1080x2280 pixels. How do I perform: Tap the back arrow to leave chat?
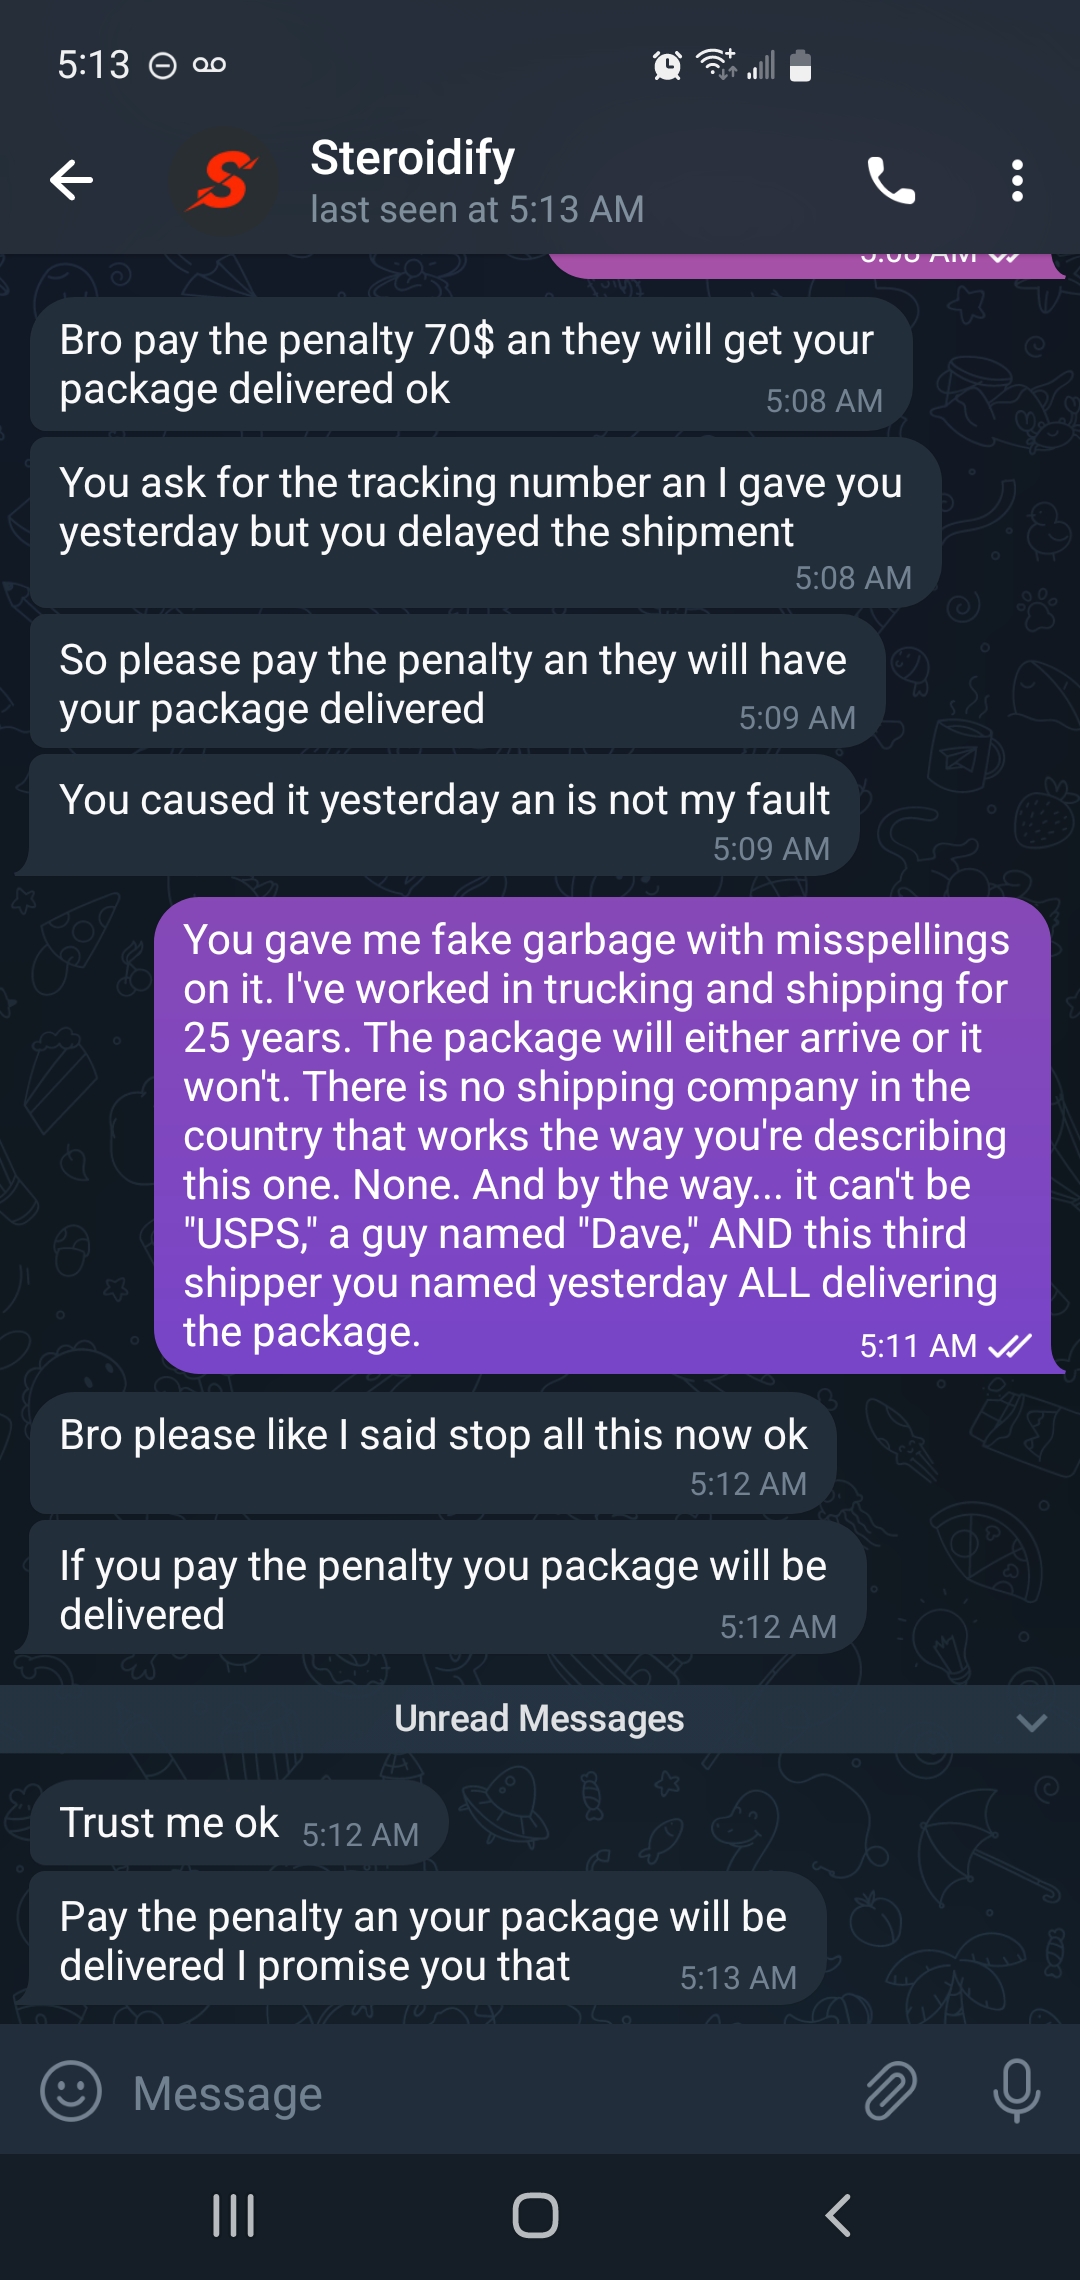tap(71, 181)
